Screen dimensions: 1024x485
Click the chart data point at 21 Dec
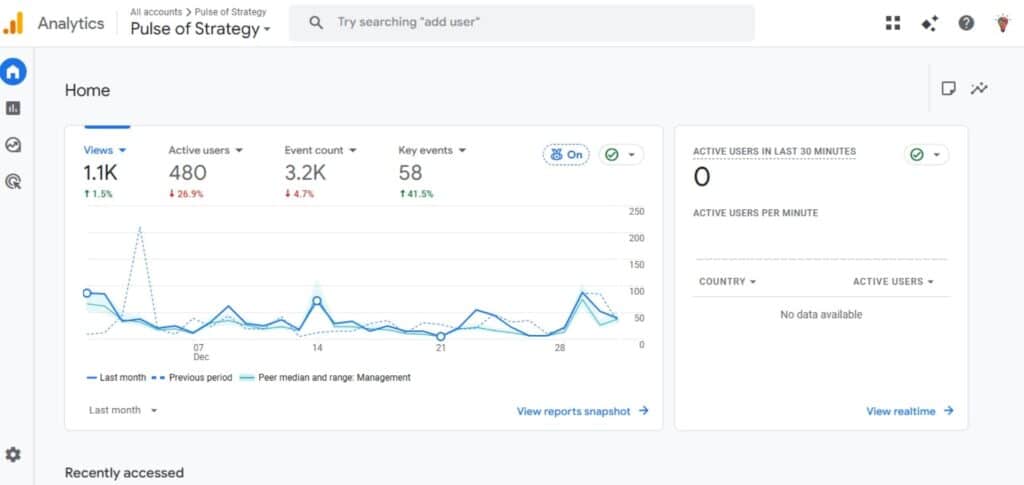point(441,336)
